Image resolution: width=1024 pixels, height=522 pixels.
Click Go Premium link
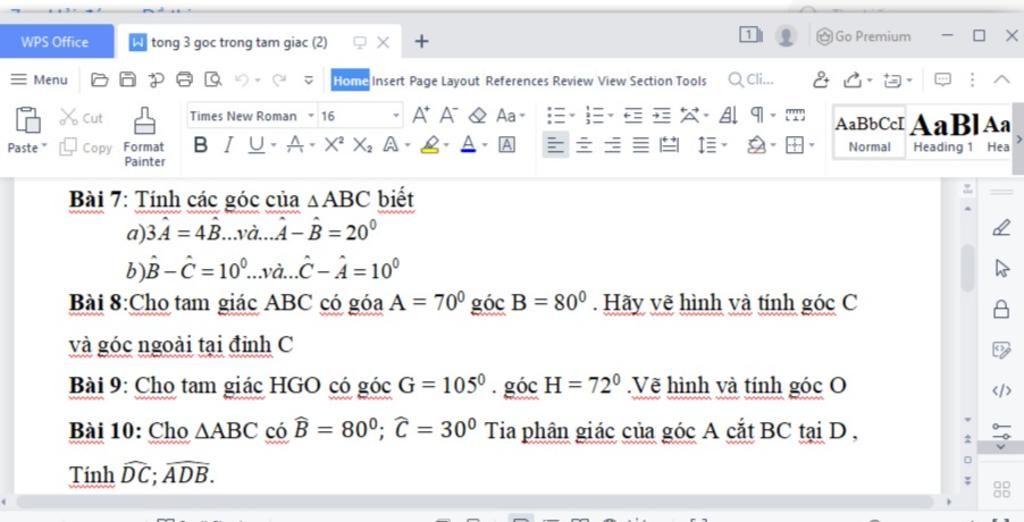tap(865, 36)
